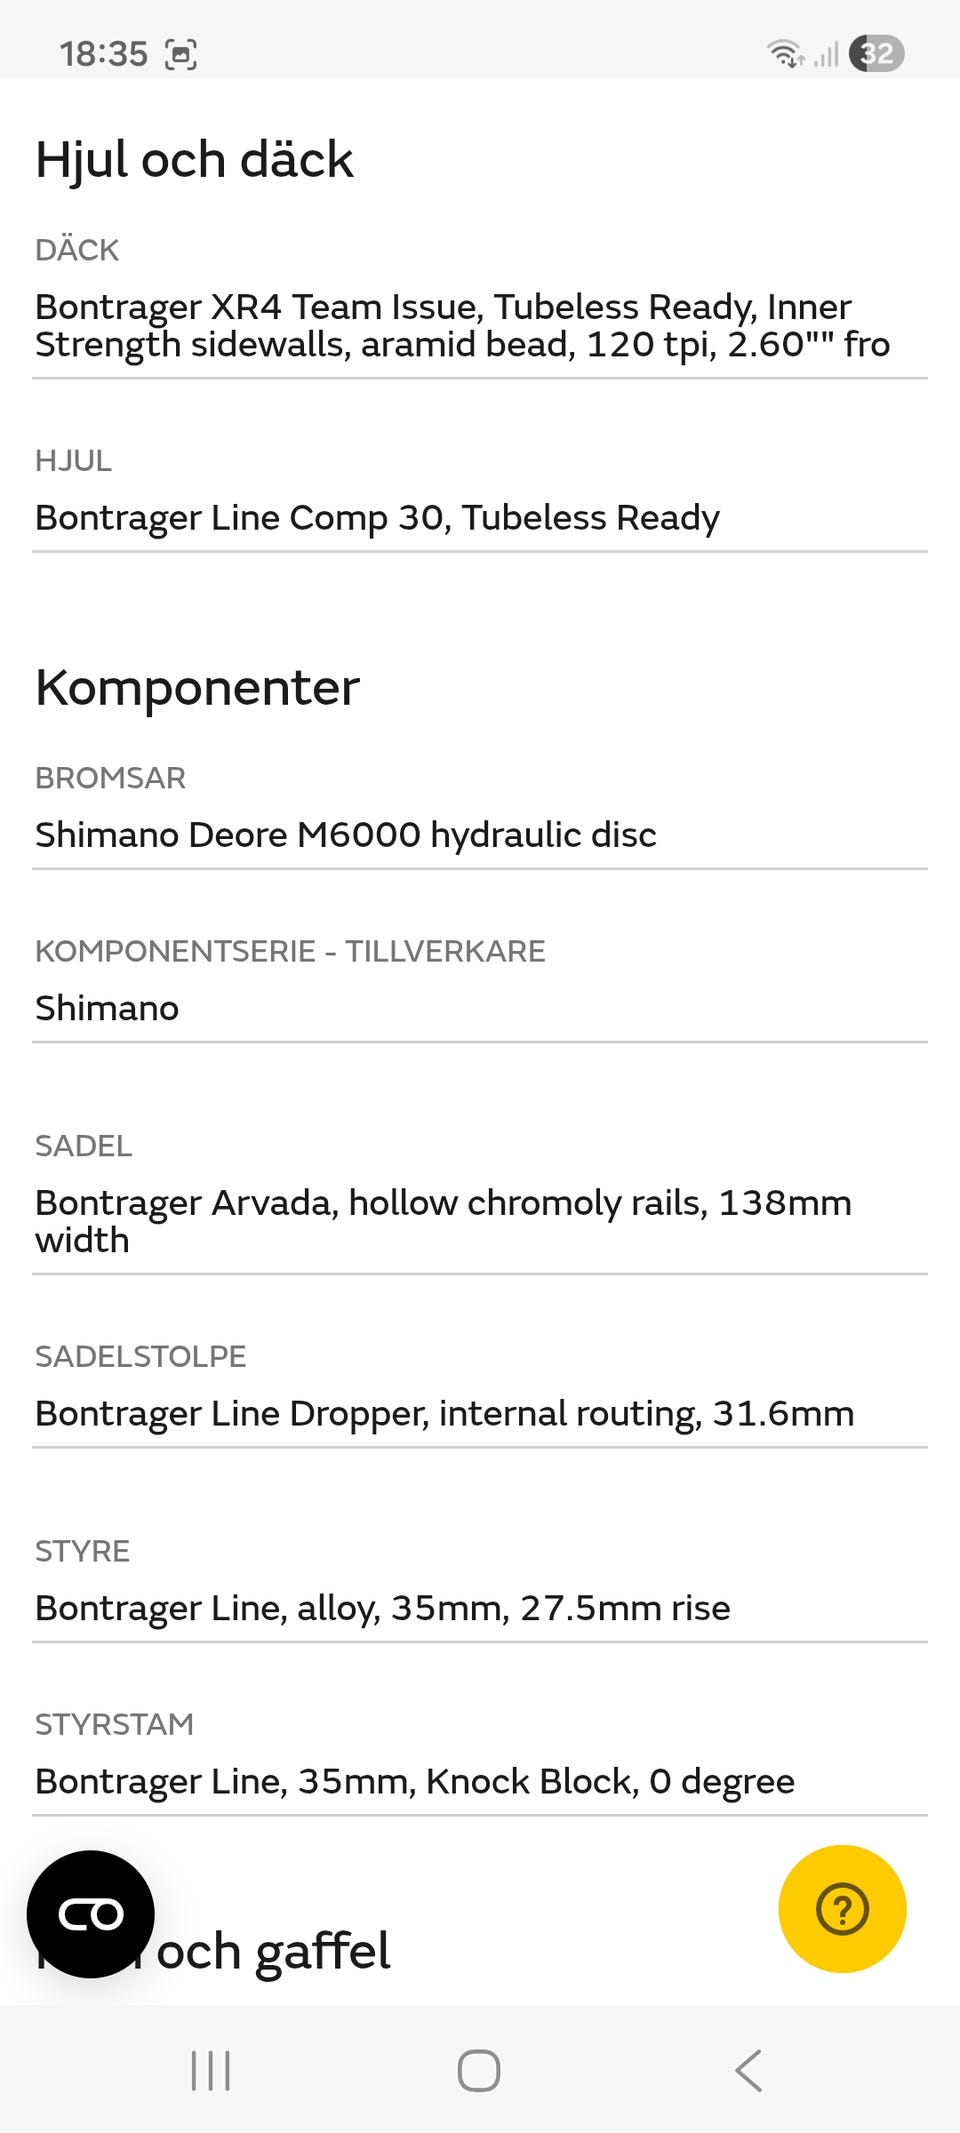Select the Shimano Deore M6000 brakes entry
This screenshot has width=960, height=2133.
(346, 835)
